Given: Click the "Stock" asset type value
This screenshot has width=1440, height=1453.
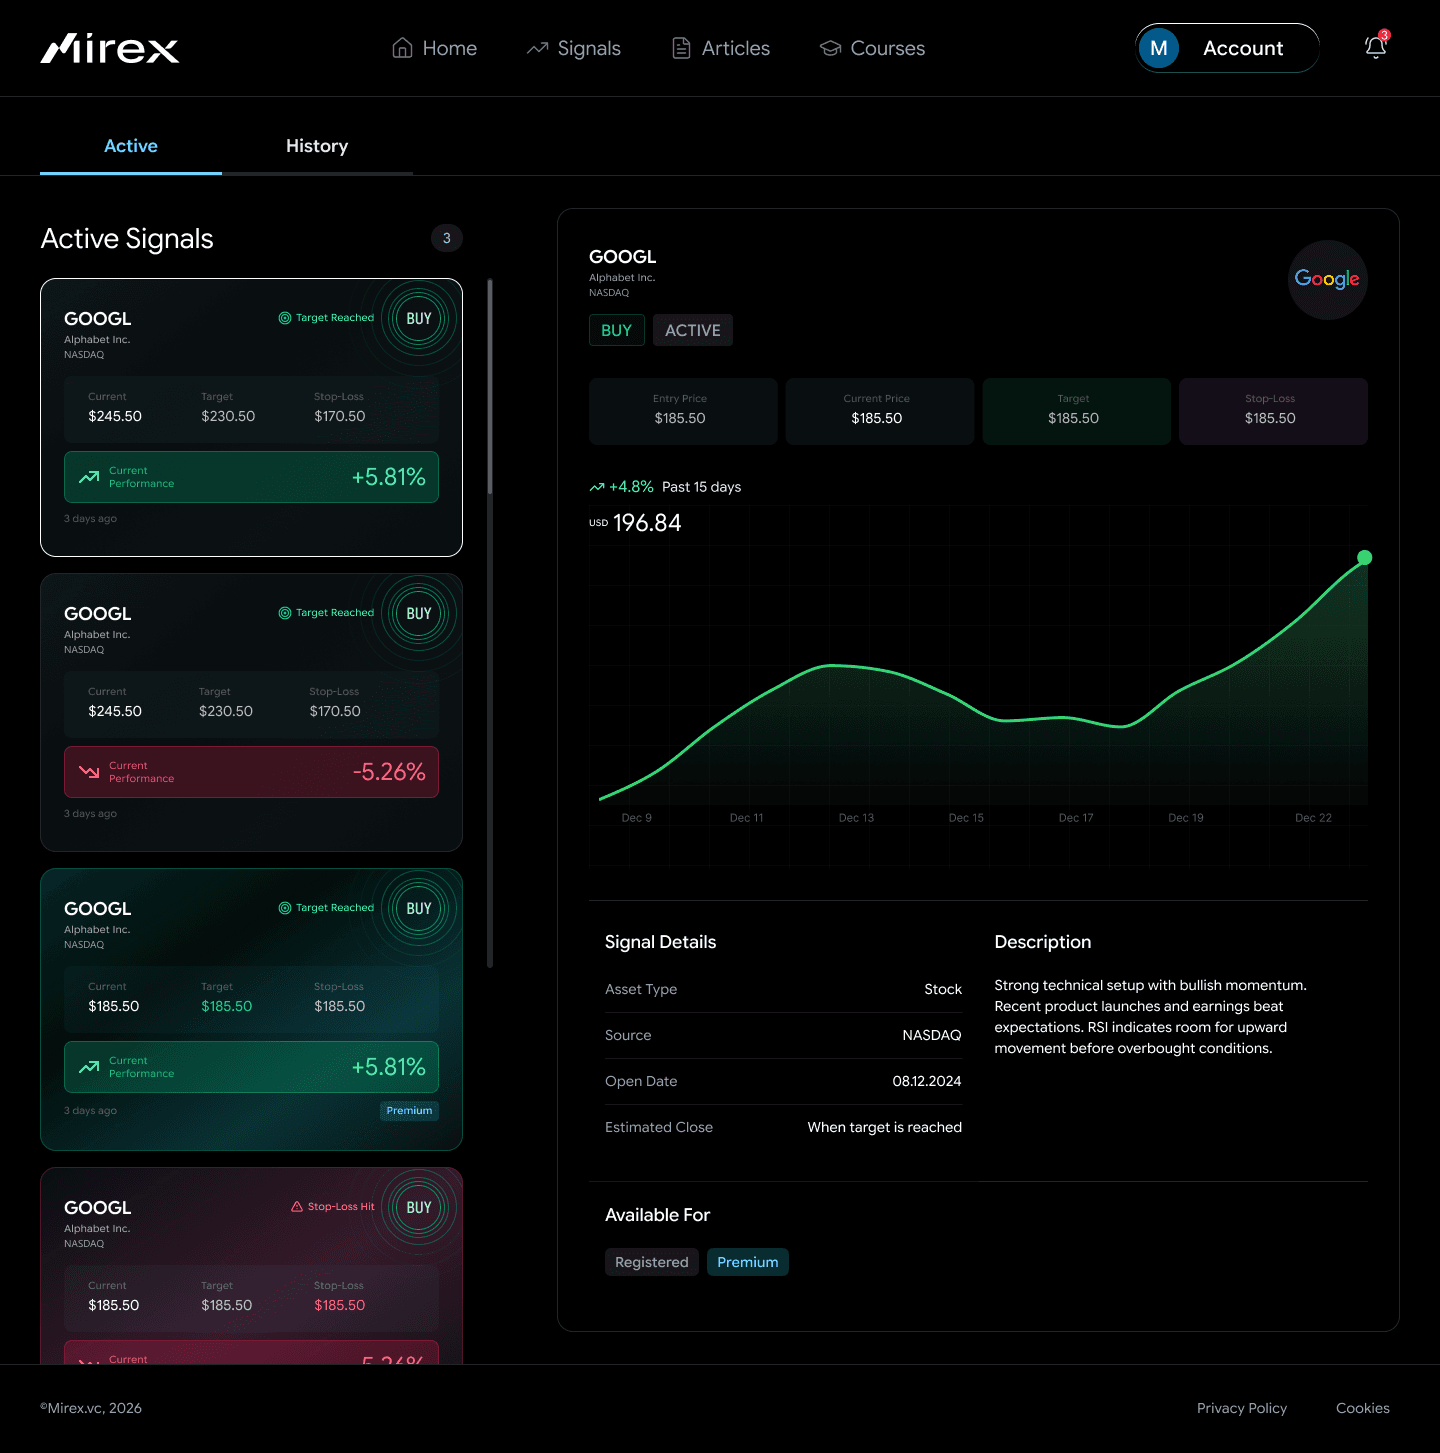Looking at the screenshot, I should coord(943,989).
